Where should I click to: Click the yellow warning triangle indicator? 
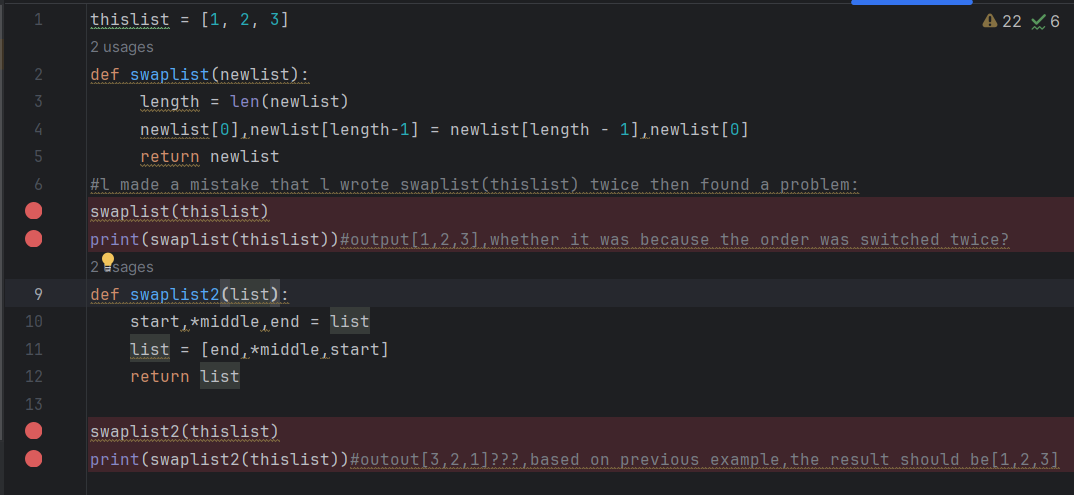(990, 20)
